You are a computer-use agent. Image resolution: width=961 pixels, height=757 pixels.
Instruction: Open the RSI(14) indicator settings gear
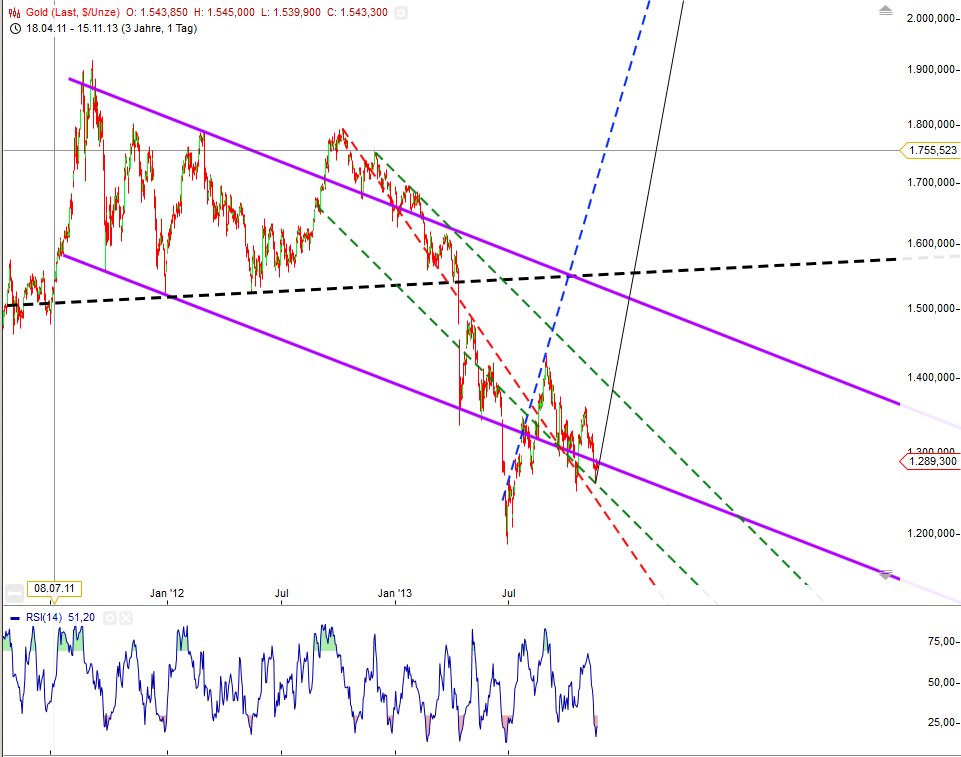click(x=110, y=617)
